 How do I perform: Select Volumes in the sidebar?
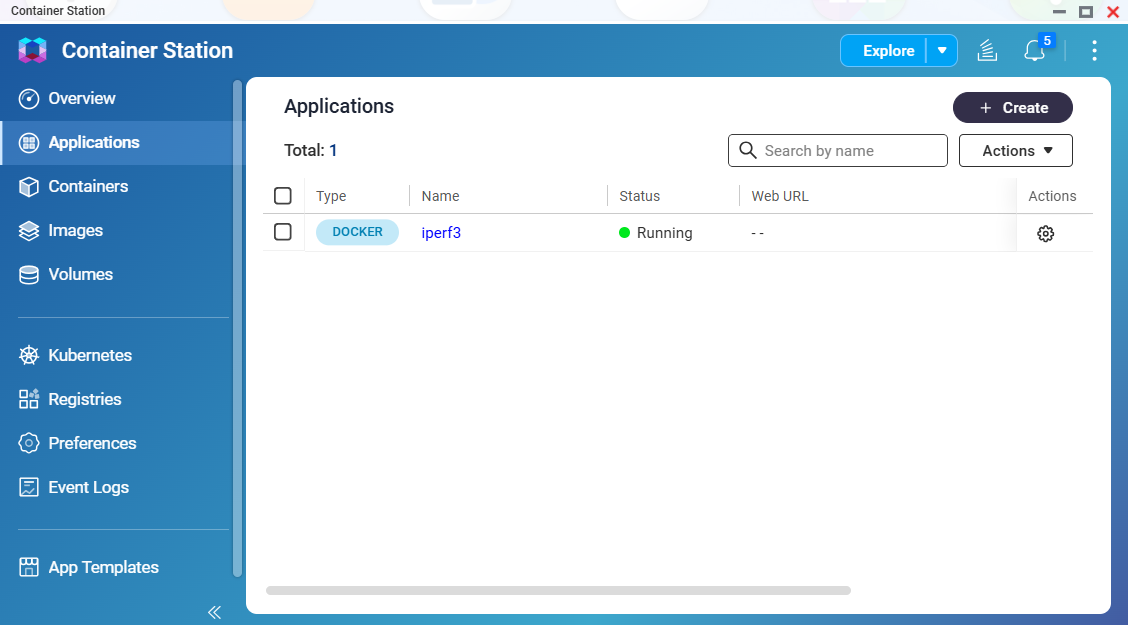point(81,274)
